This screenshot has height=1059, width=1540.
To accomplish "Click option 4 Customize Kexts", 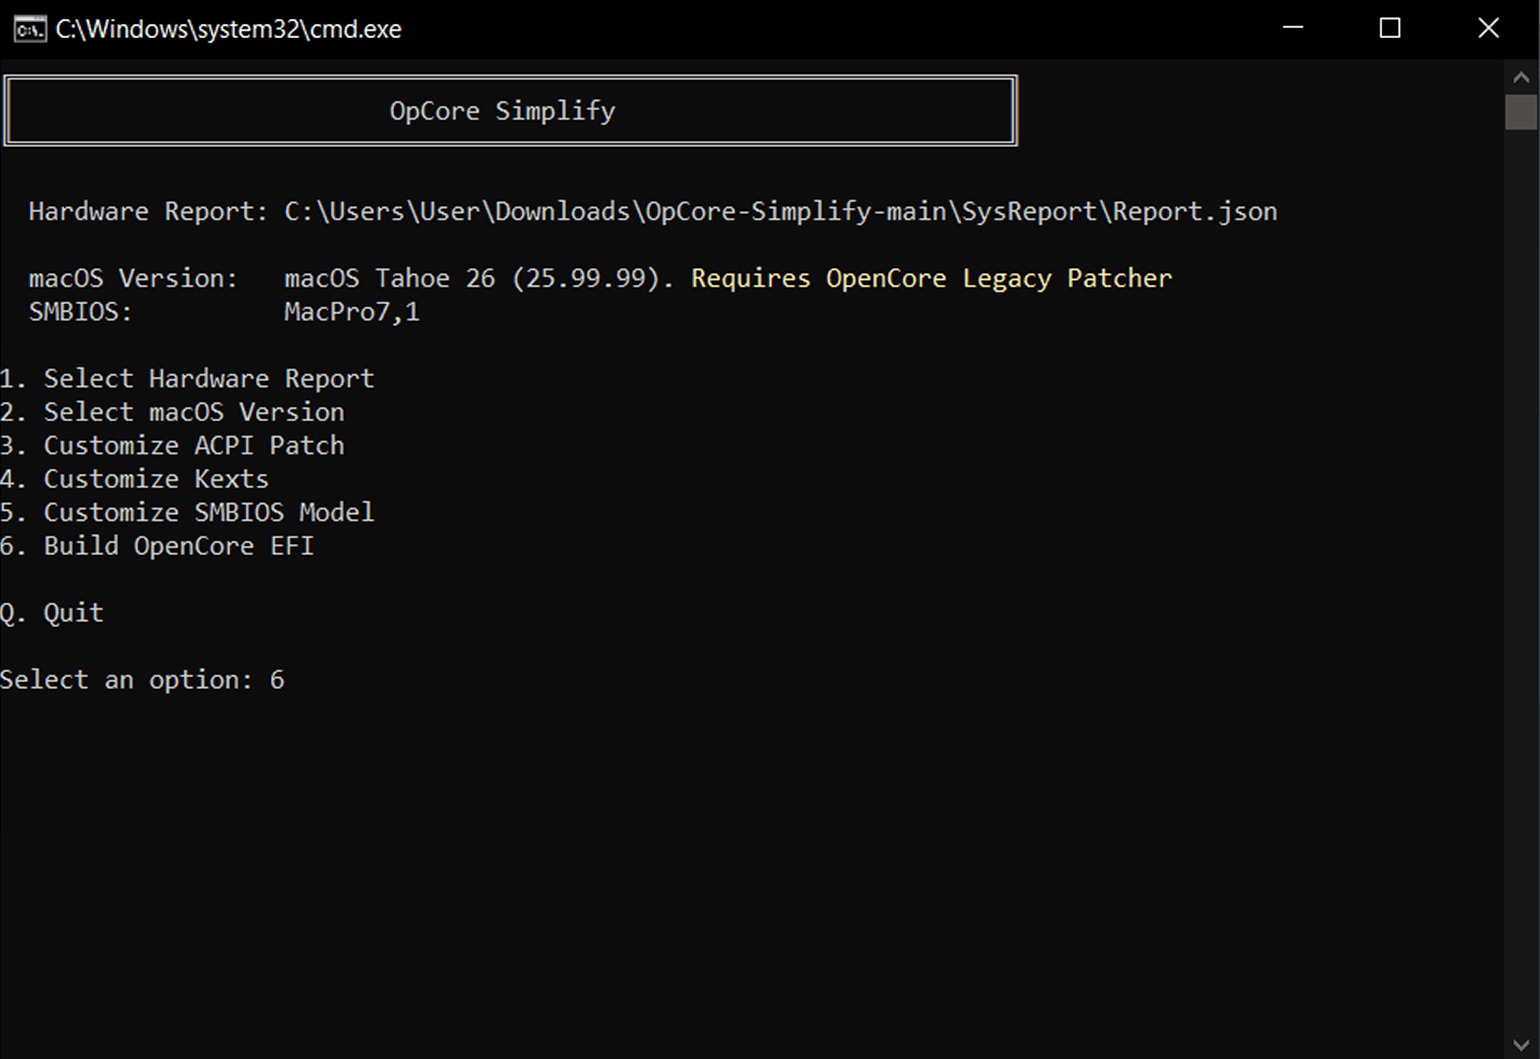I will pyautogui.click(x=134, y=479).
